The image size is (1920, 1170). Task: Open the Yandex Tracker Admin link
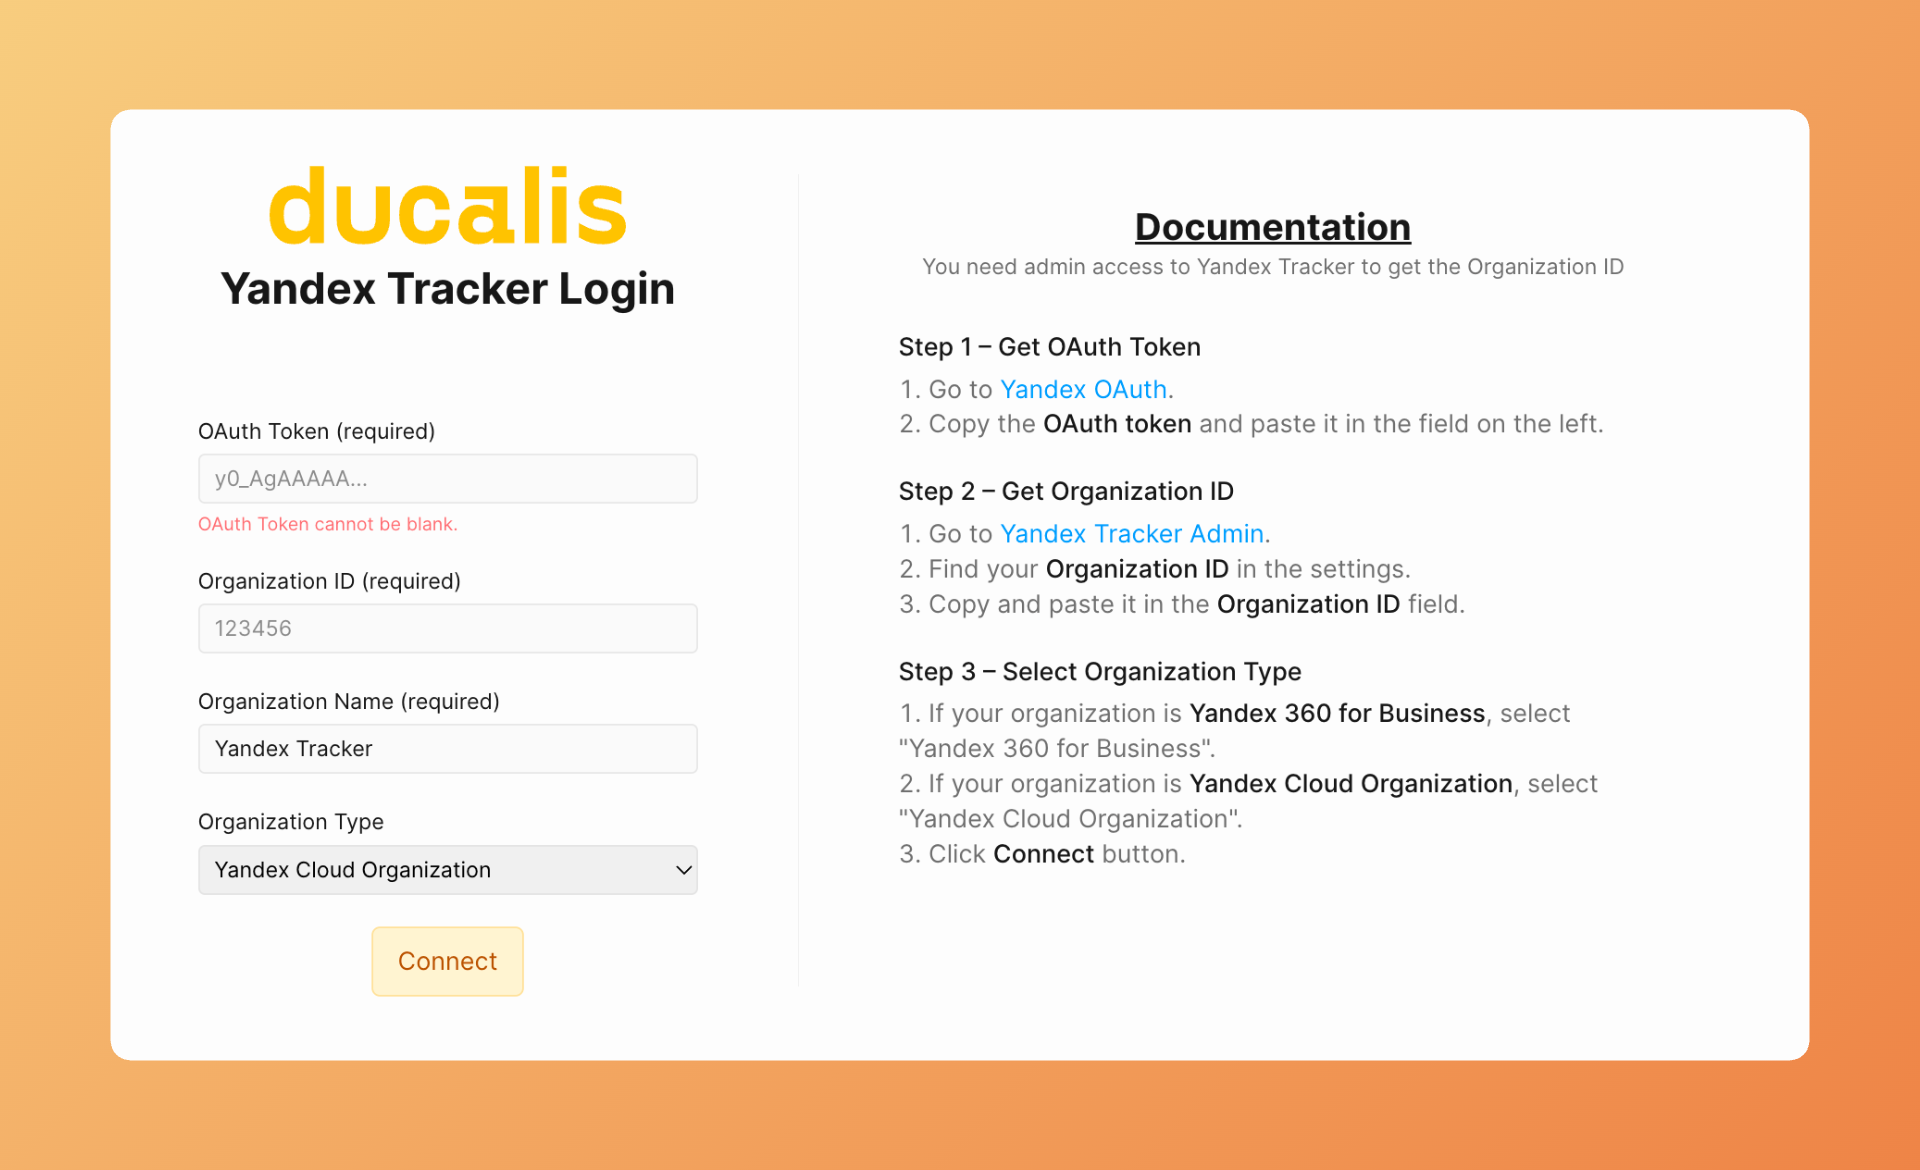click(x=1132, y=534)
